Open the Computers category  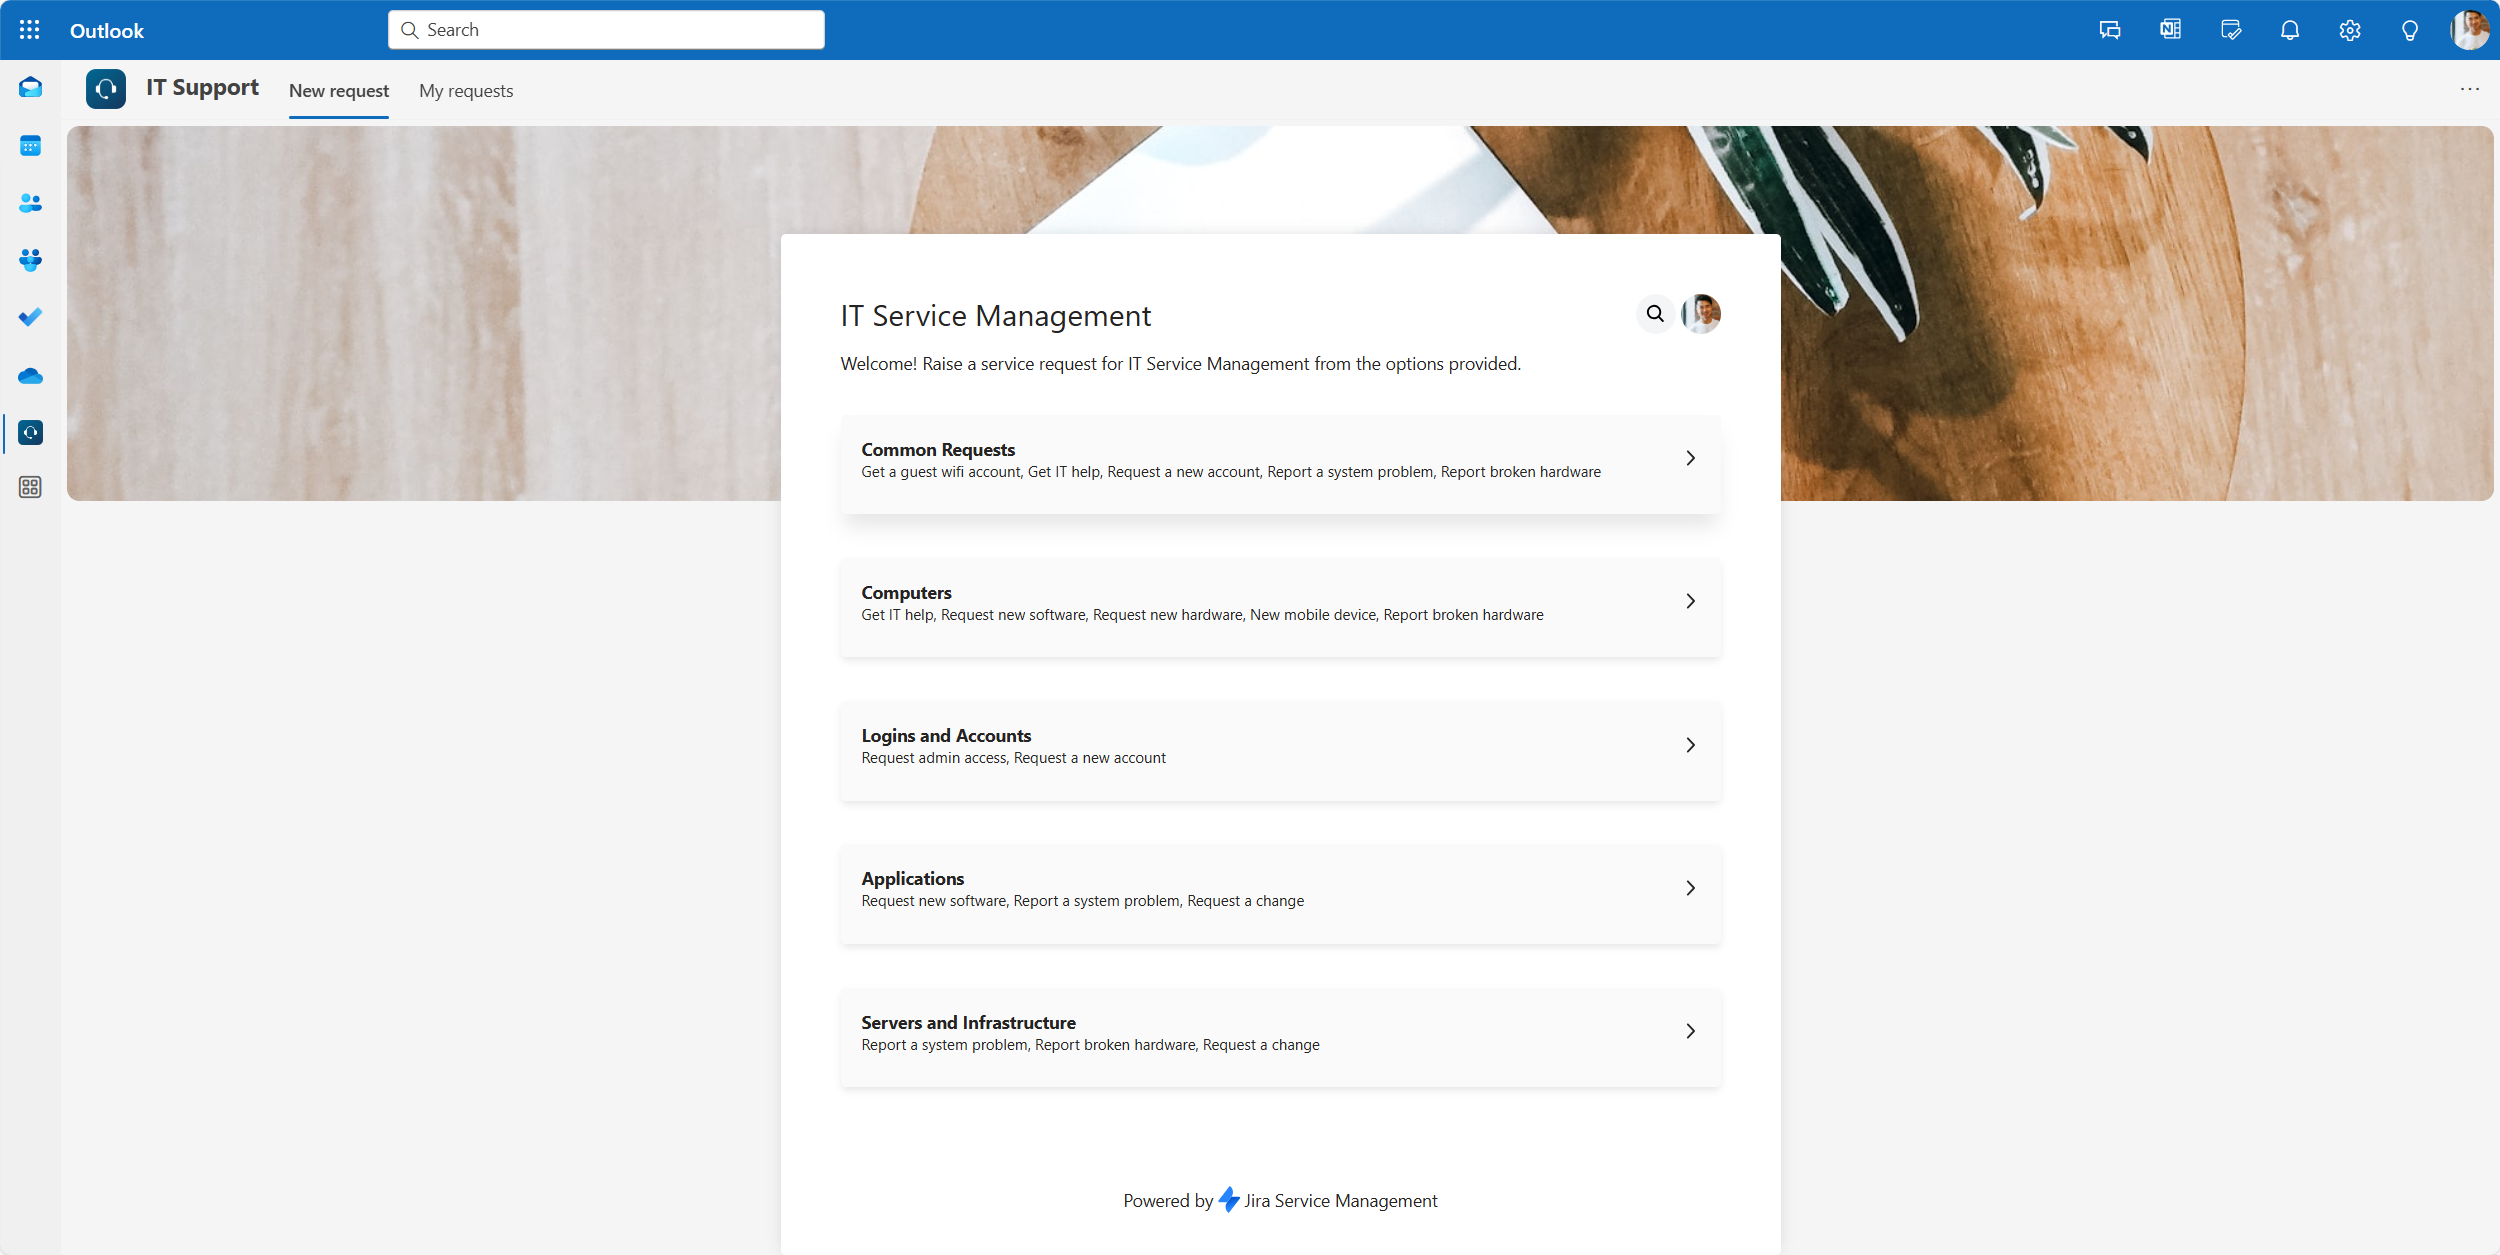[1280, 608]
